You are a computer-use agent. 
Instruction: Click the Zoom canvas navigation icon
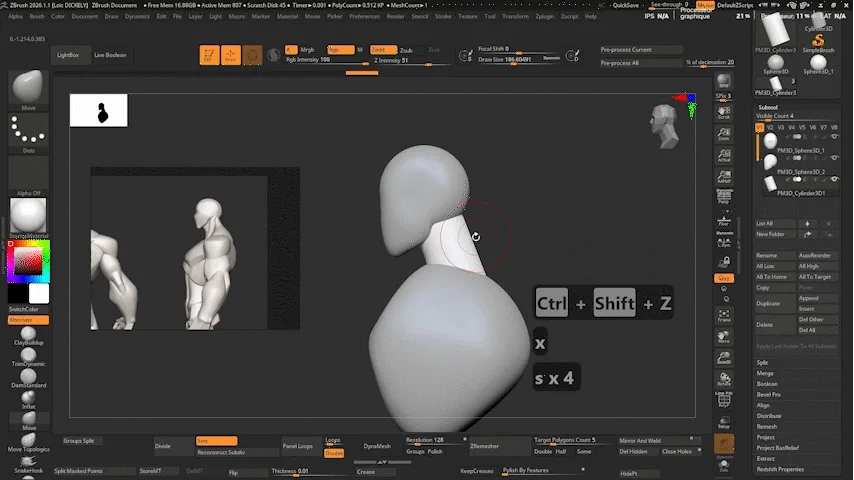pyautogui.click(x=724, y=132)
